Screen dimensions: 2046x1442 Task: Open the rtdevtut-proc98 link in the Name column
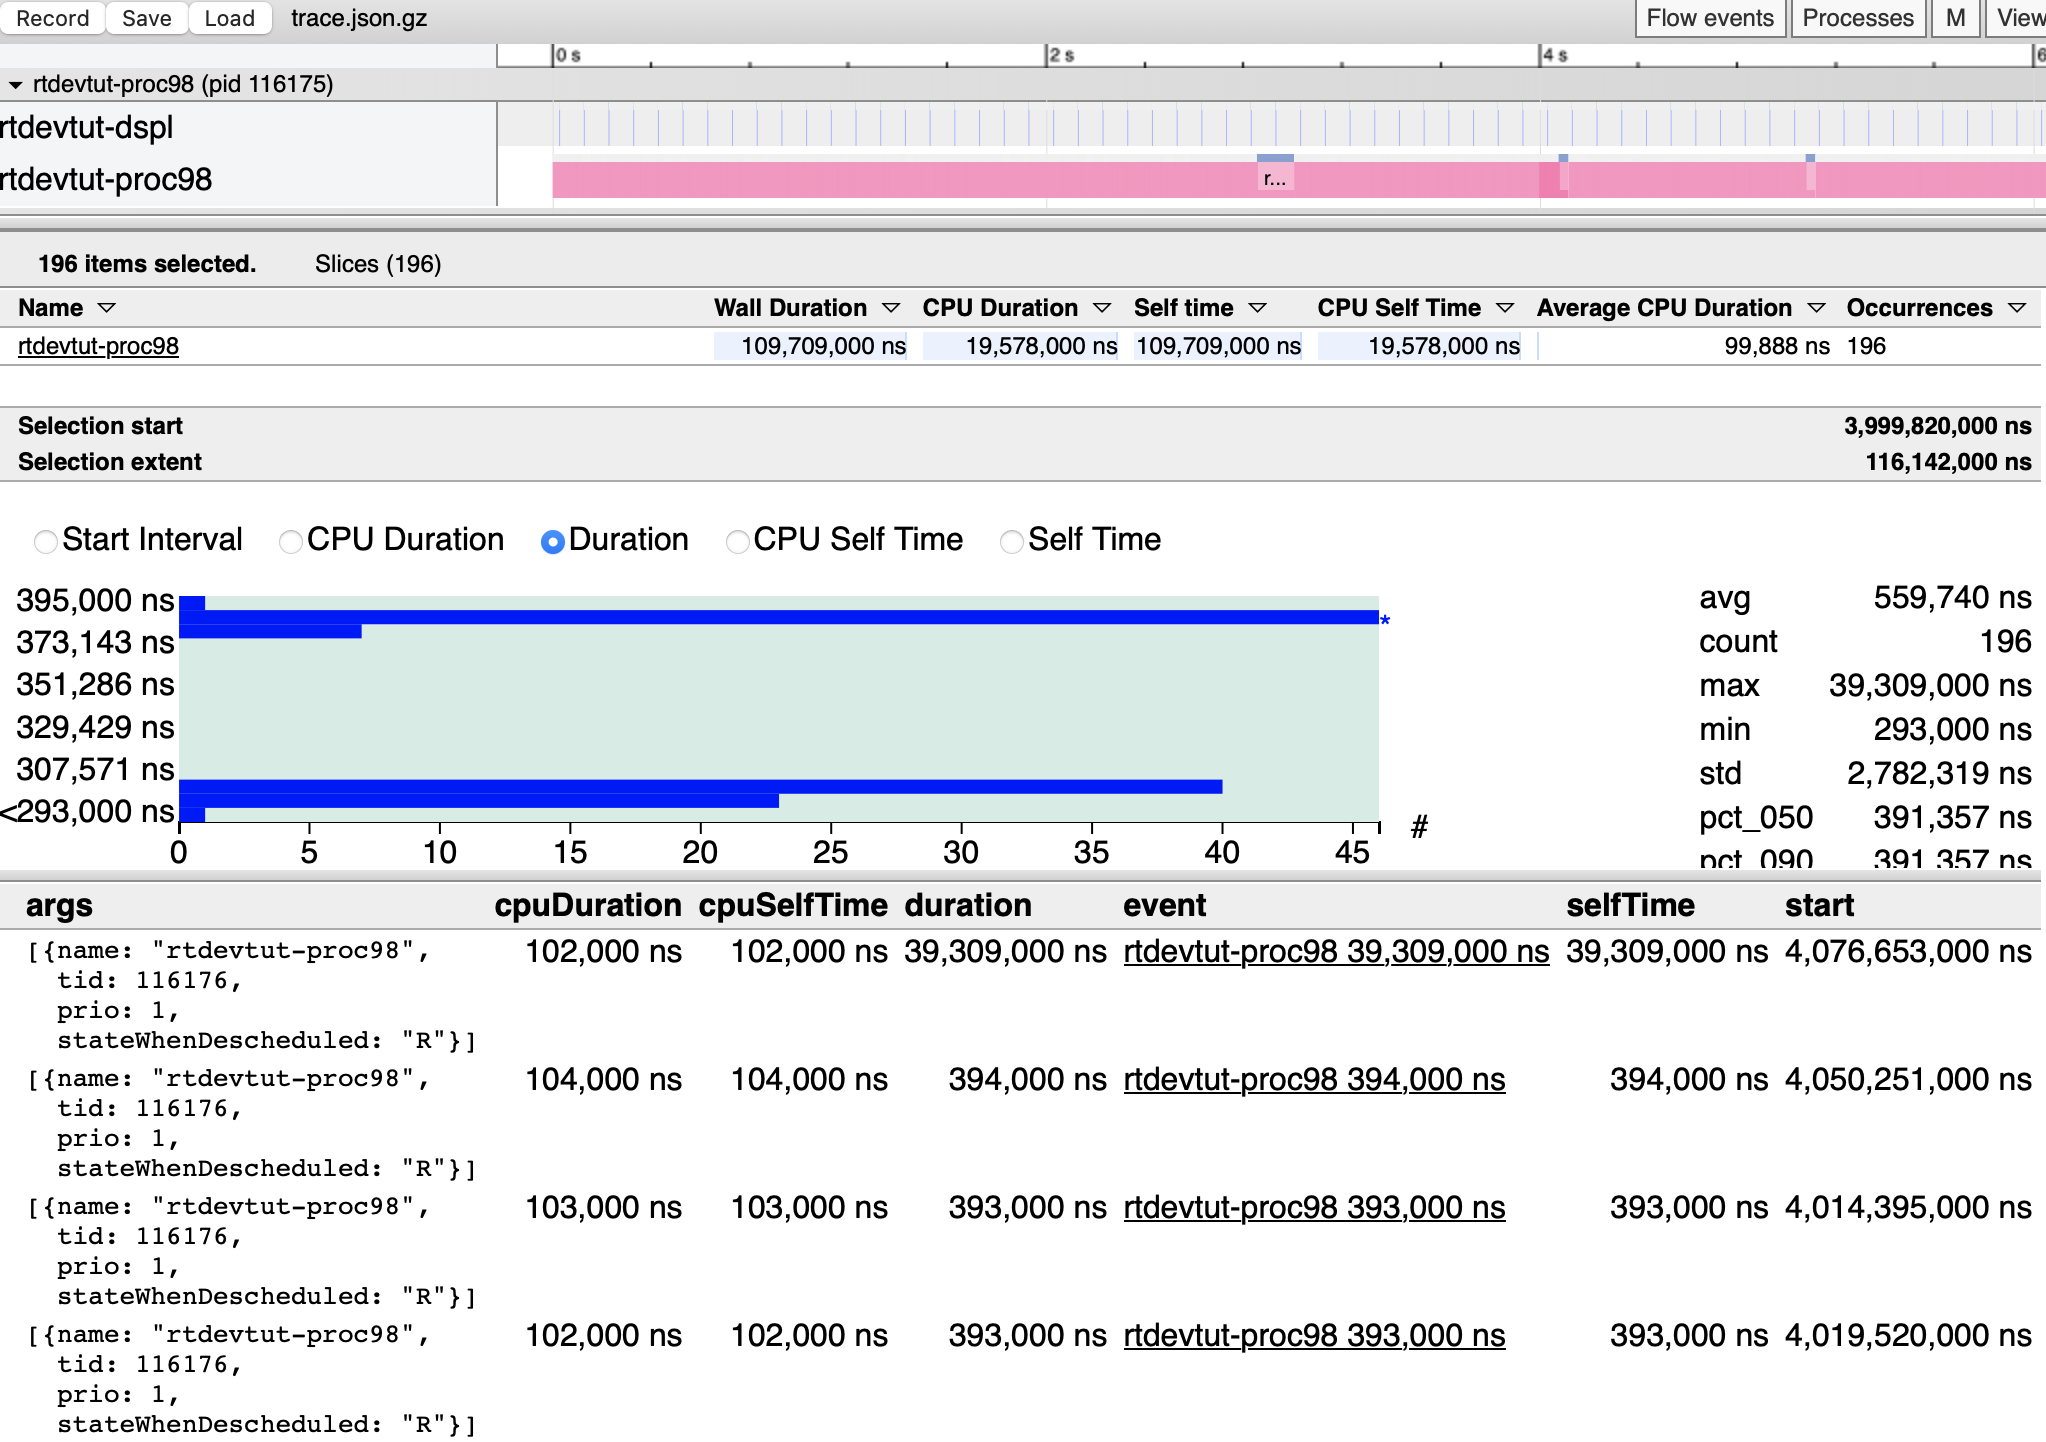[x=98, y=346]
